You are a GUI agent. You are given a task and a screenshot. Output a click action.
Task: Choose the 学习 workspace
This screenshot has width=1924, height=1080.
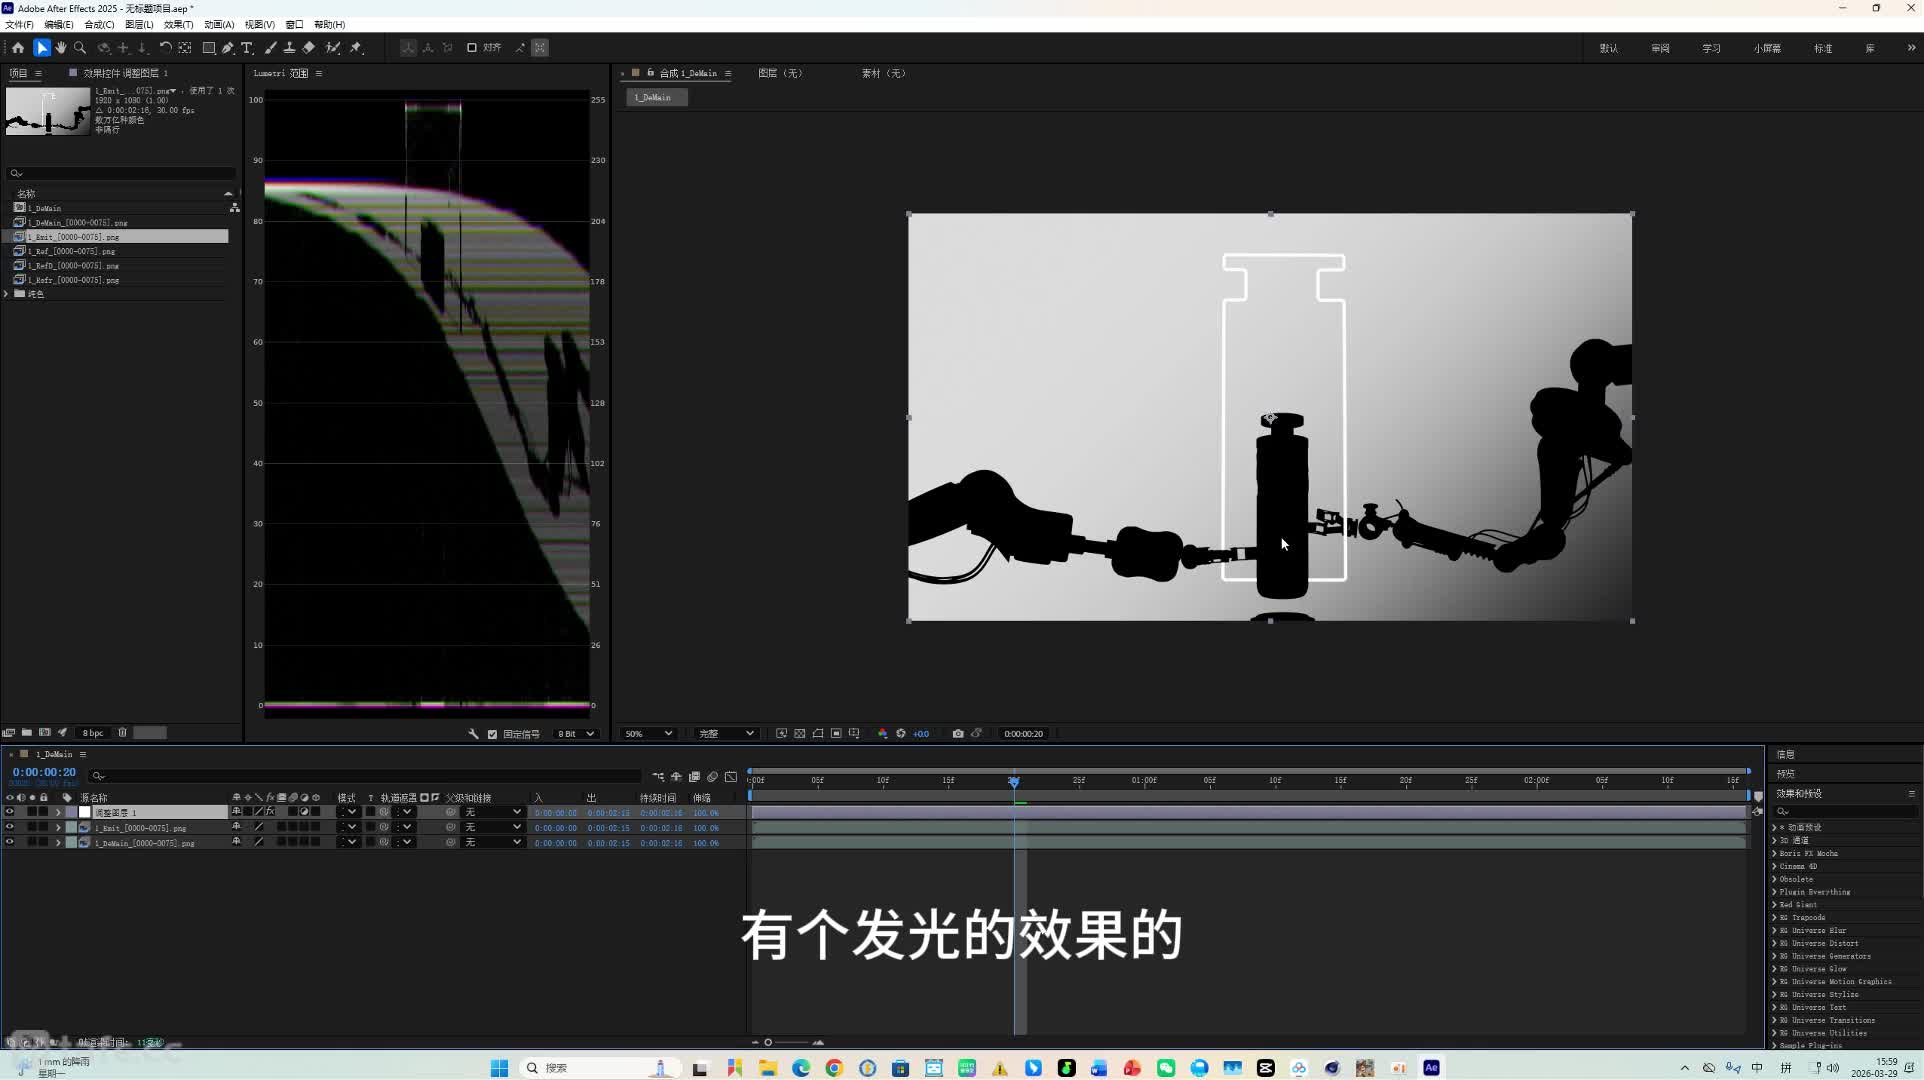(x=1711, y=48)
